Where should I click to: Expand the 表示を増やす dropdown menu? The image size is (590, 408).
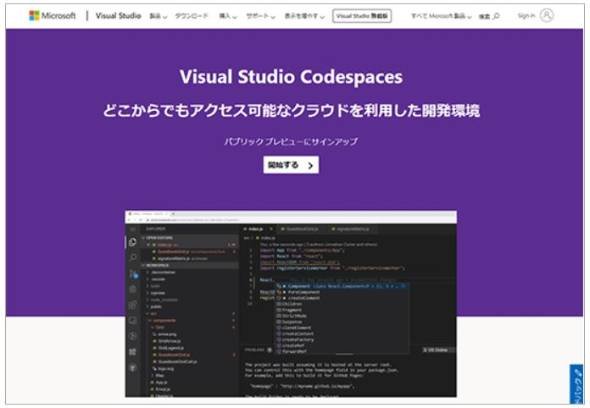coord(304,16)
